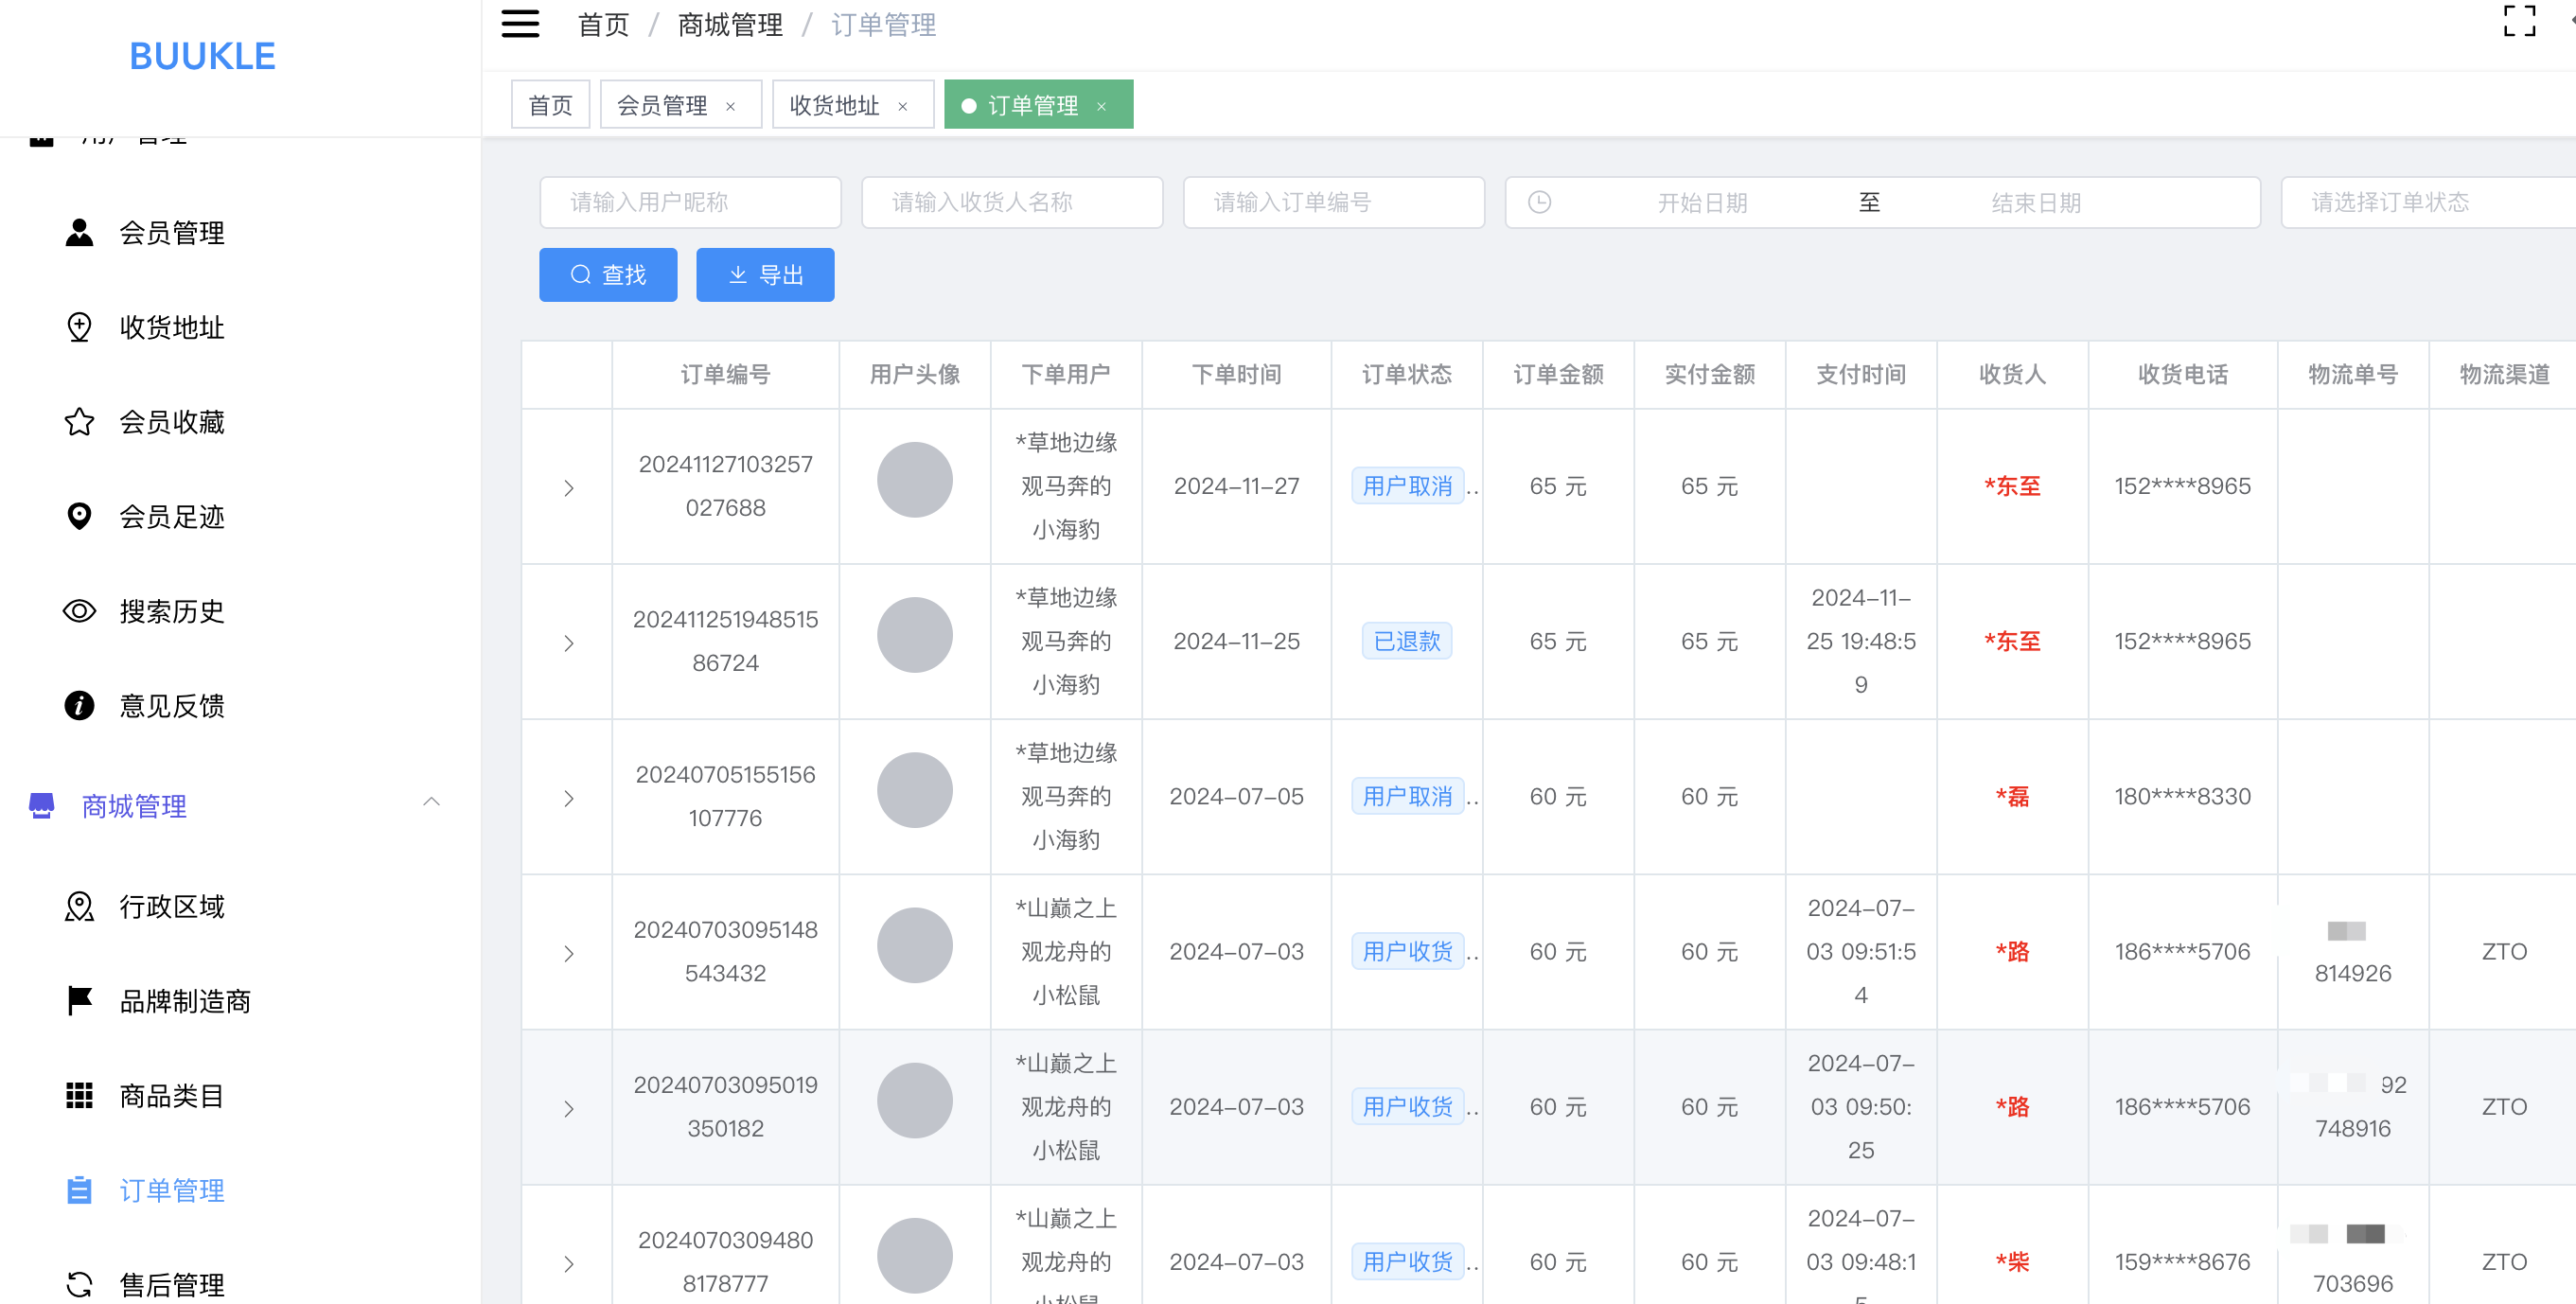Click the 下单时间 column header
2576x1304 pixels.
pos(1236,374)
